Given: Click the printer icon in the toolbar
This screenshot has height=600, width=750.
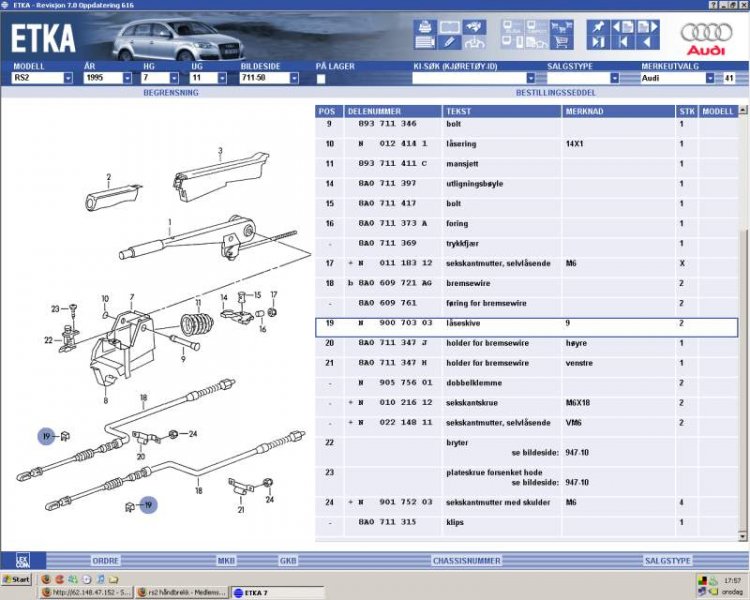Looking at the screenshot, I should coord(424,25).
